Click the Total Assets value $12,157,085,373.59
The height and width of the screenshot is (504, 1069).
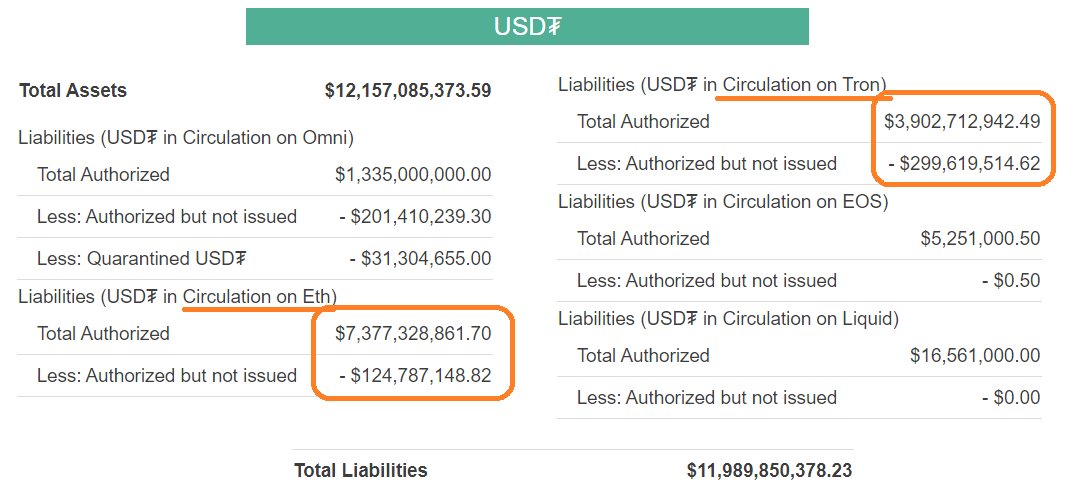pos(408,90)
